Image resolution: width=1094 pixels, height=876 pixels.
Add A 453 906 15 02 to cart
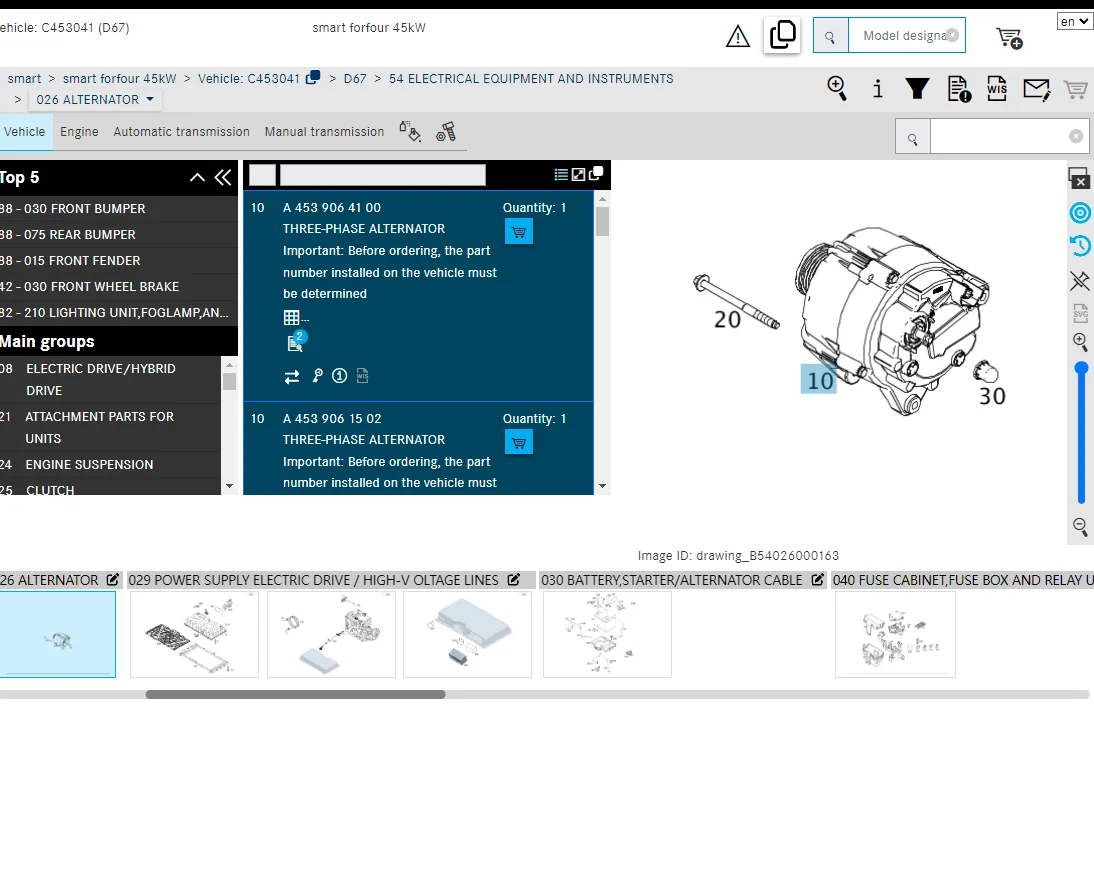(518, 442)
